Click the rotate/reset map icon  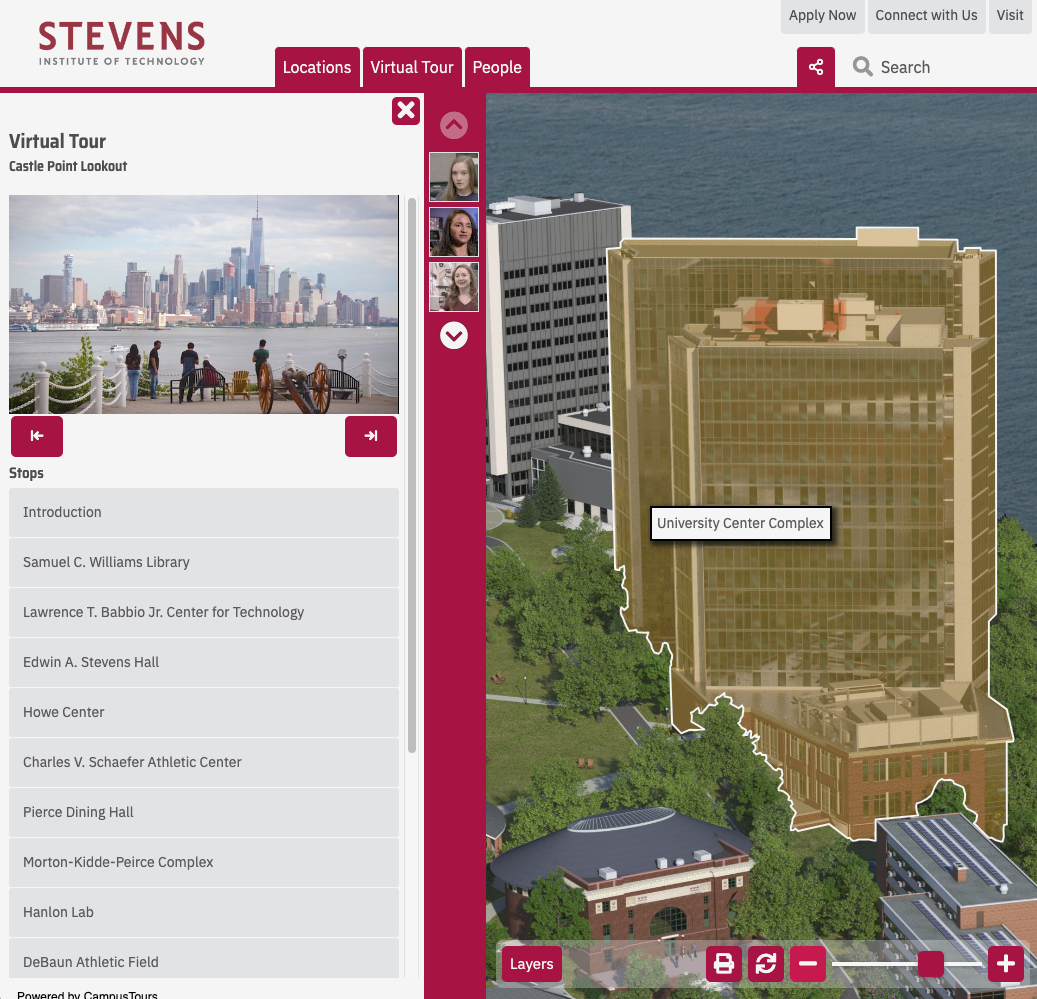click(x=765, y=964)
